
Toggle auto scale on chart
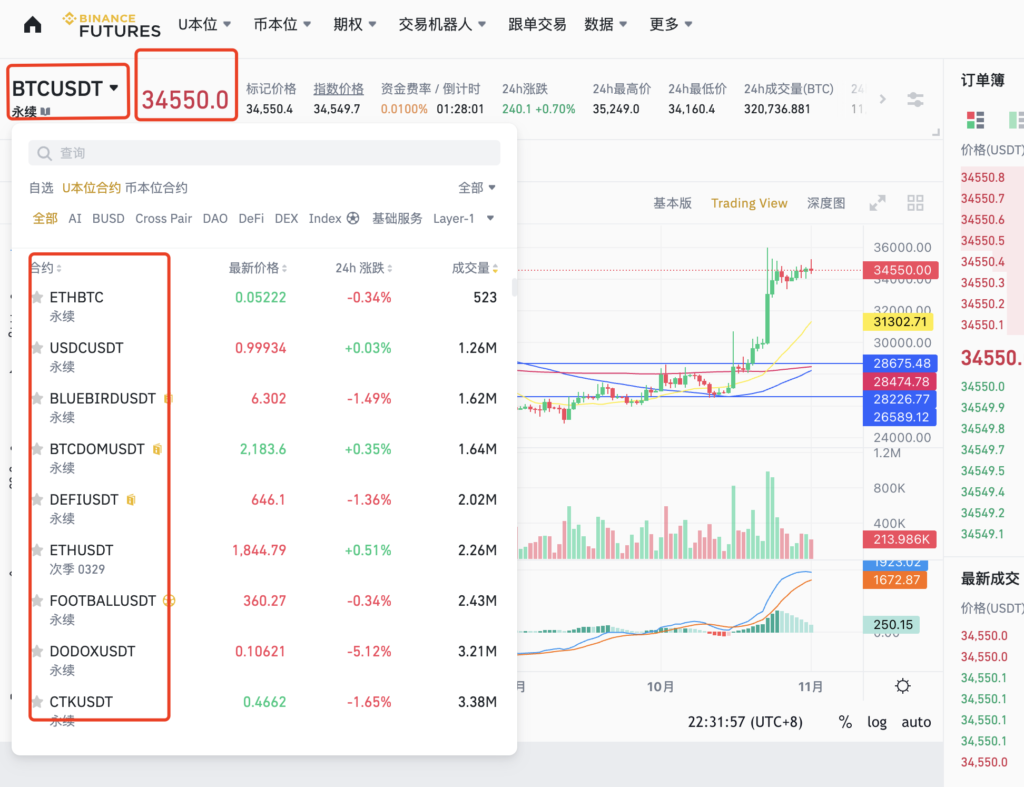tap(916, 722)
